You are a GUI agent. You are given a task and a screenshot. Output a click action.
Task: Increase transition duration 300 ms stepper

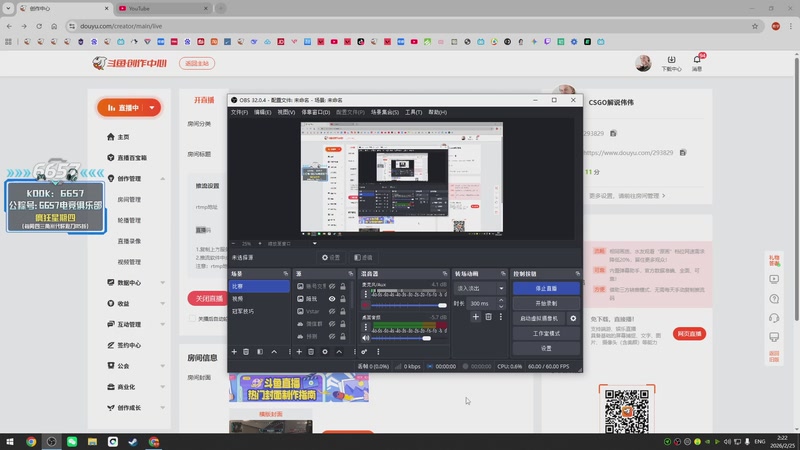(x=501, y=301)
